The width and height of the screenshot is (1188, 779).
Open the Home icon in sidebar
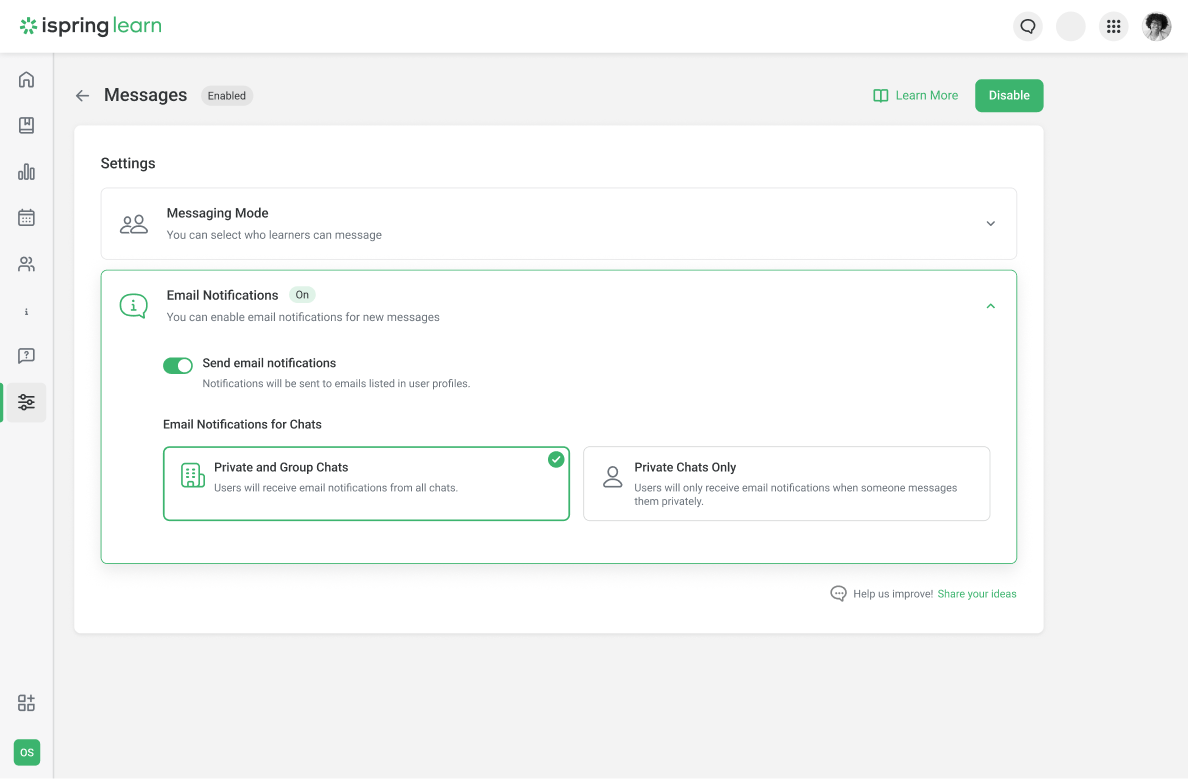[26, 80]
